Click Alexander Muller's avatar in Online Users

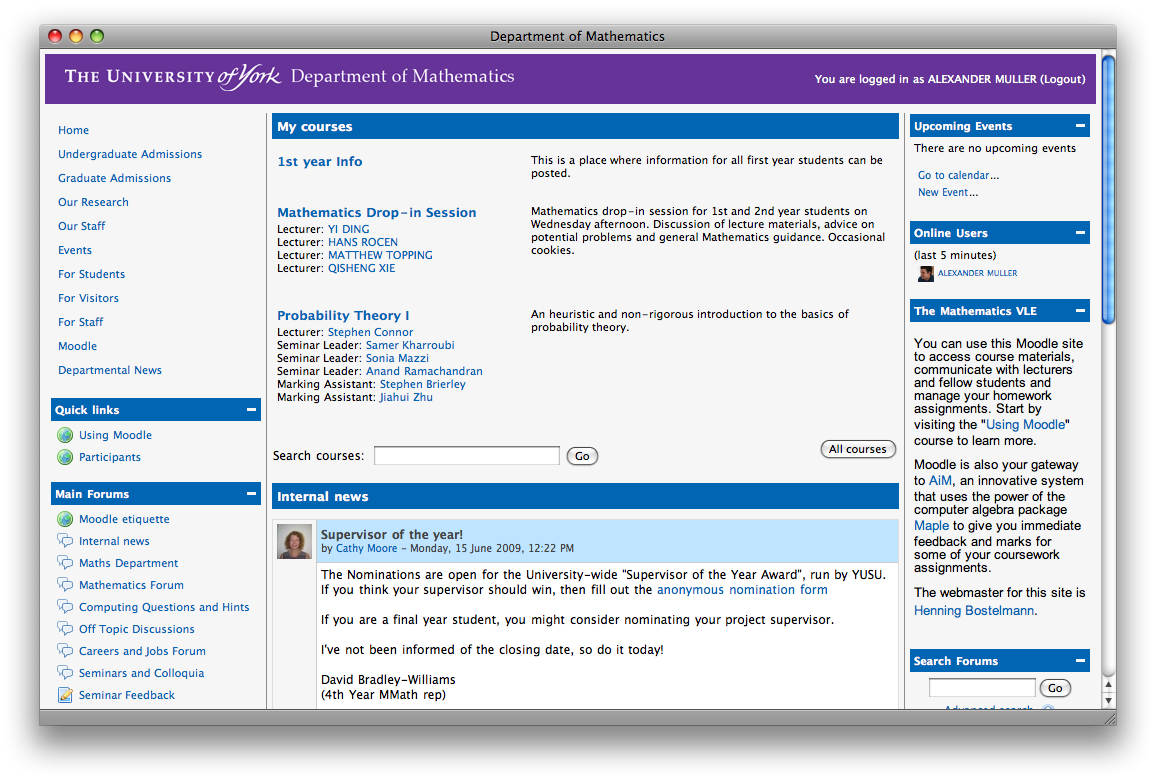(925, 273)
